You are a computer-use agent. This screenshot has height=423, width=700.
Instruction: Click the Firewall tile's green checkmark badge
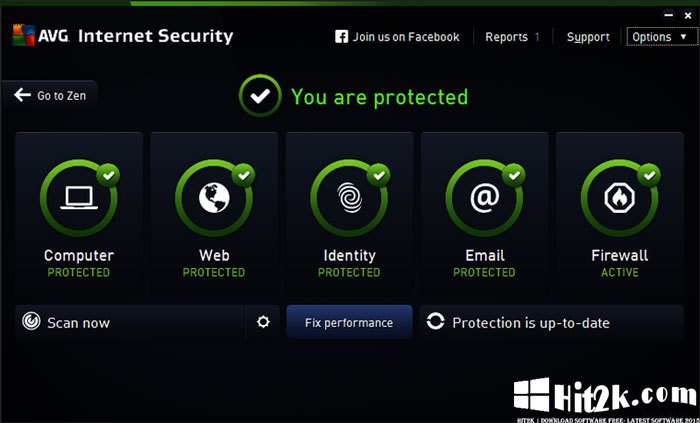click(x=648, y=174)
